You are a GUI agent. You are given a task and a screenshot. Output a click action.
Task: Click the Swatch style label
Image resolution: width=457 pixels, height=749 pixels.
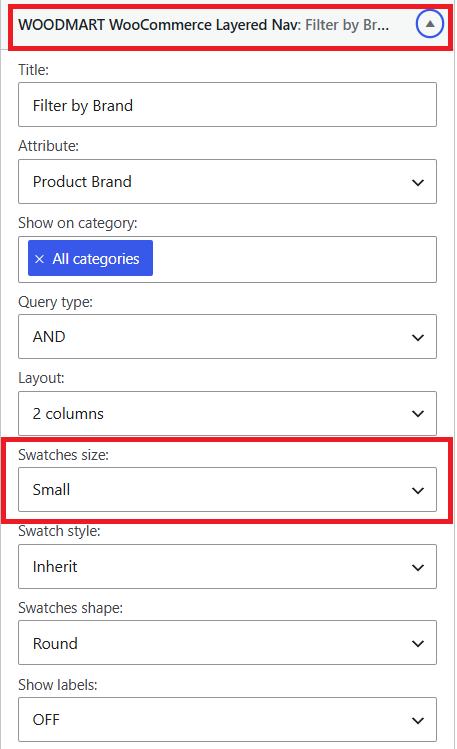[x=59, y=531]
